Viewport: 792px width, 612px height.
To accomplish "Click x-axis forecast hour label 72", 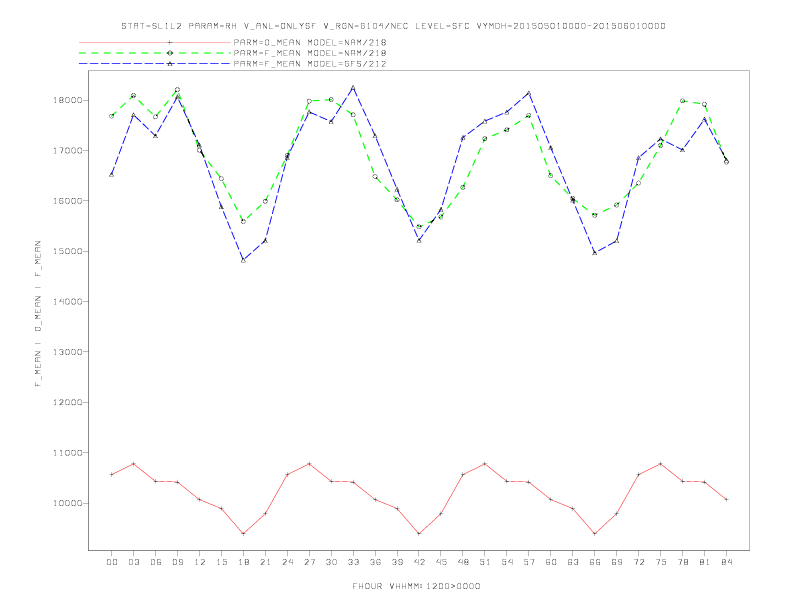I will (639, 562).
